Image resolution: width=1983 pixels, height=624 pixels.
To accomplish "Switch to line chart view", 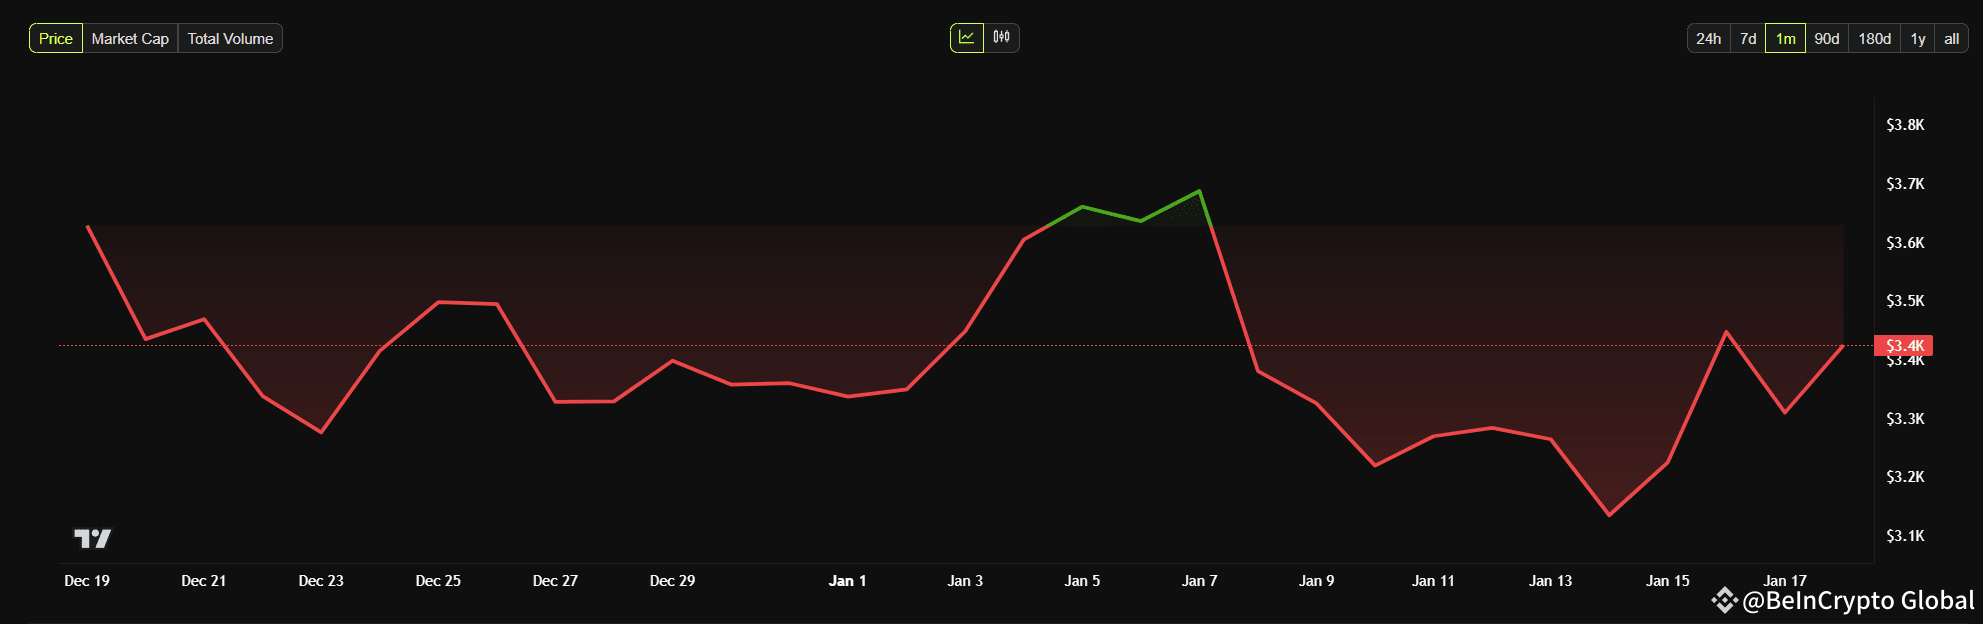I will (966, 38).
